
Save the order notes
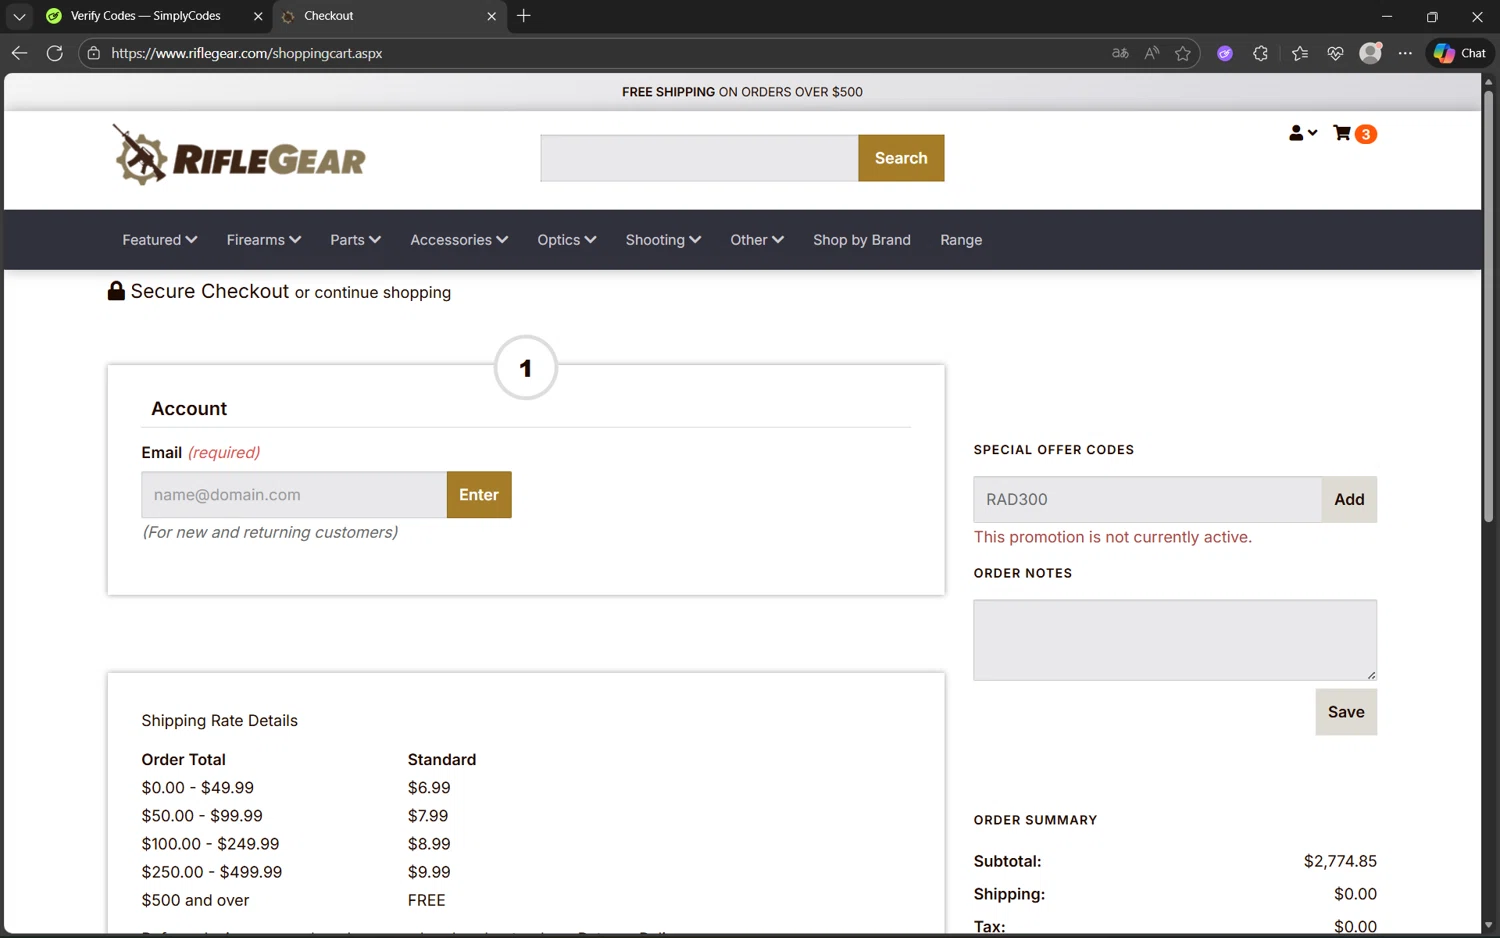coord(1346,712)
